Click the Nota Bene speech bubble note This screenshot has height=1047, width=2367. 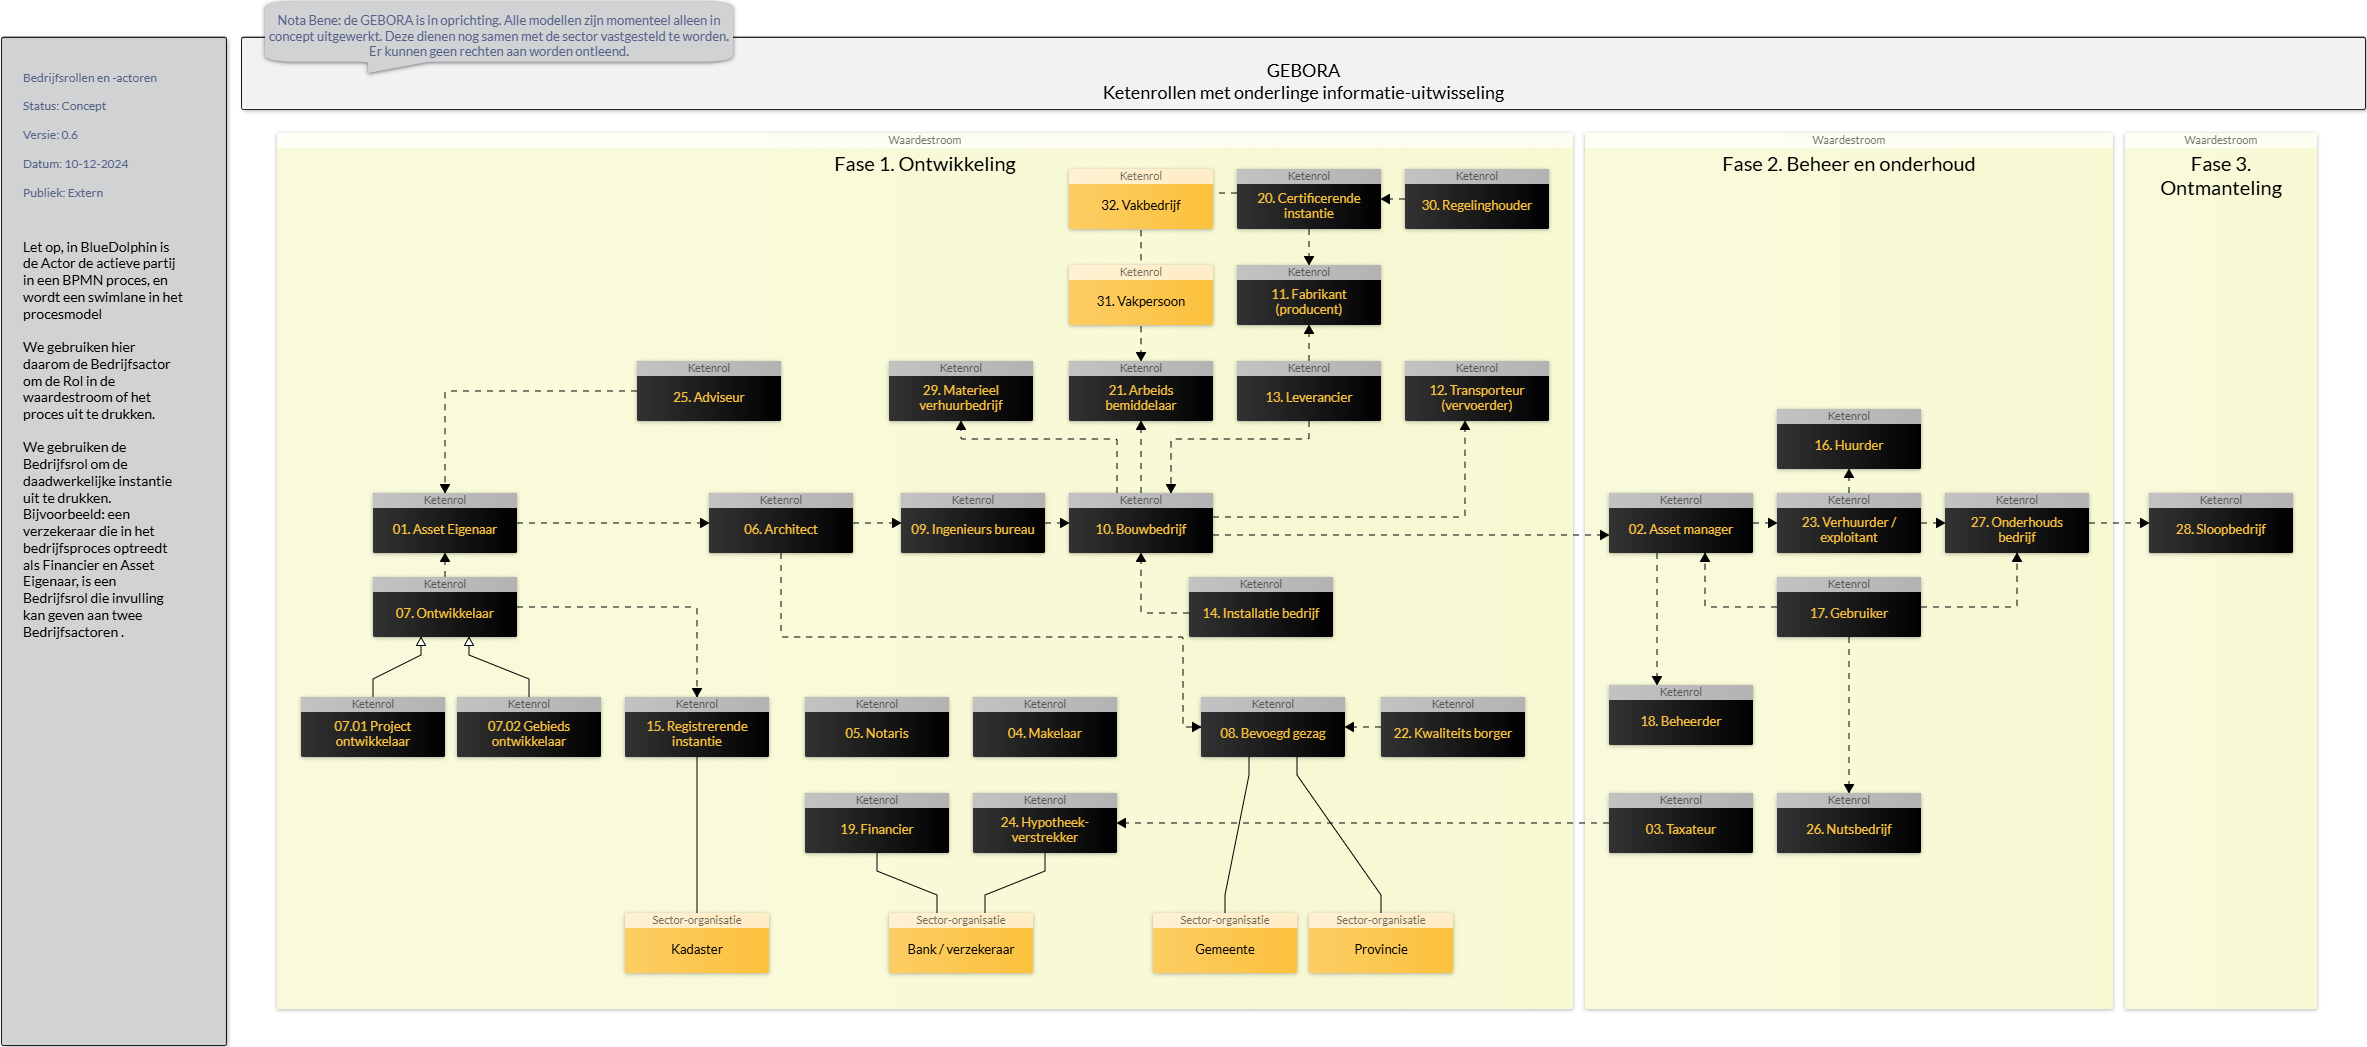tap(499, 36)
